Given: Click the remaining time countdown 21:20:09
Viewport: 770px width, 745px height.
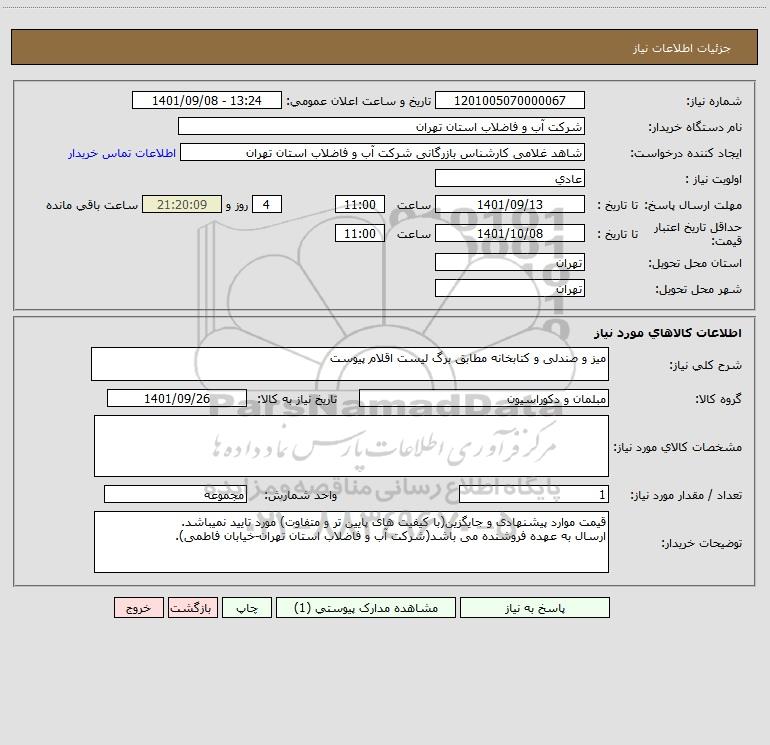Looking at the screenshot, I should pos(182,204).
